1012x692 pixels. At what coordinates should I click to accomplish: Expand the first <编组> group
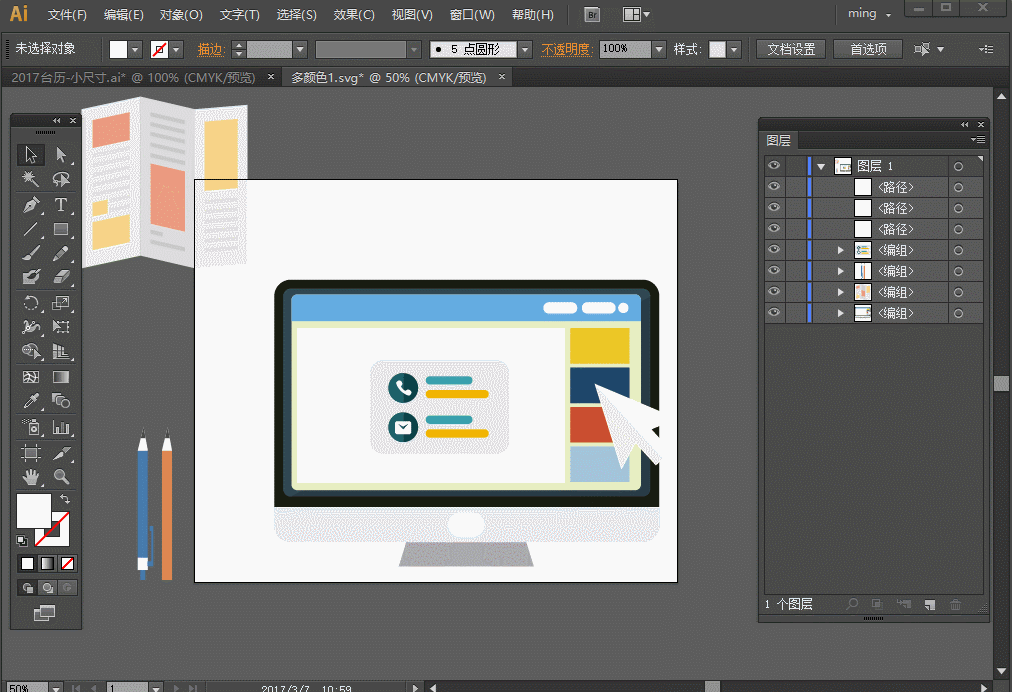[840, 250]
